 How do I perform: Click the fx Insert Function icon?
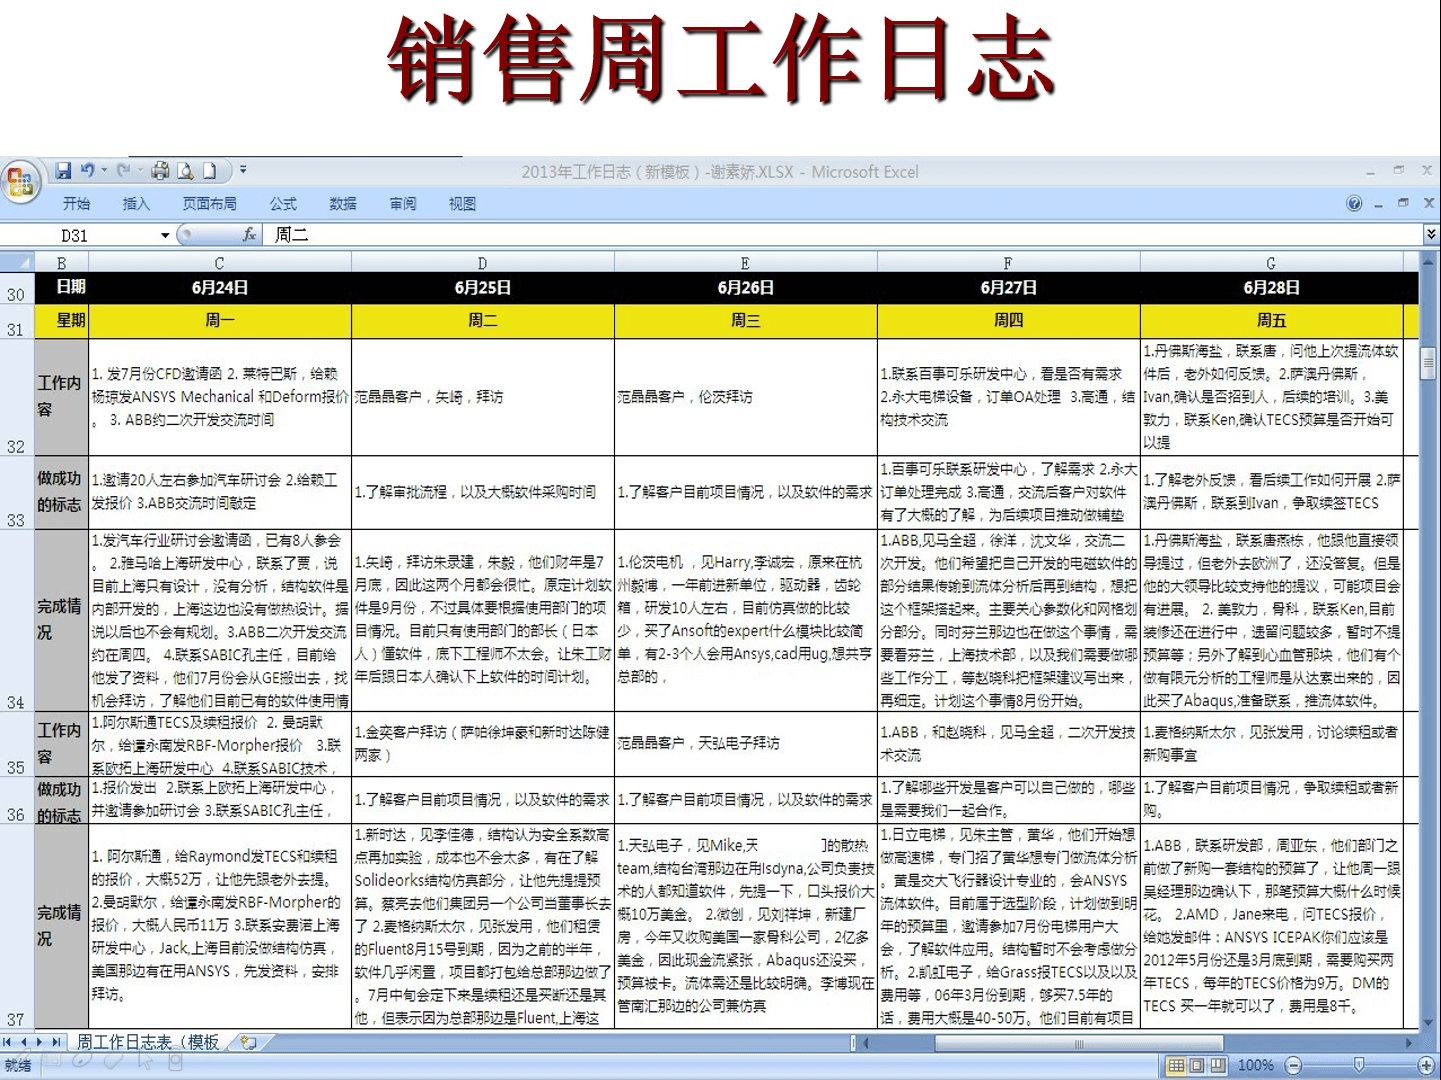(249, 235)
